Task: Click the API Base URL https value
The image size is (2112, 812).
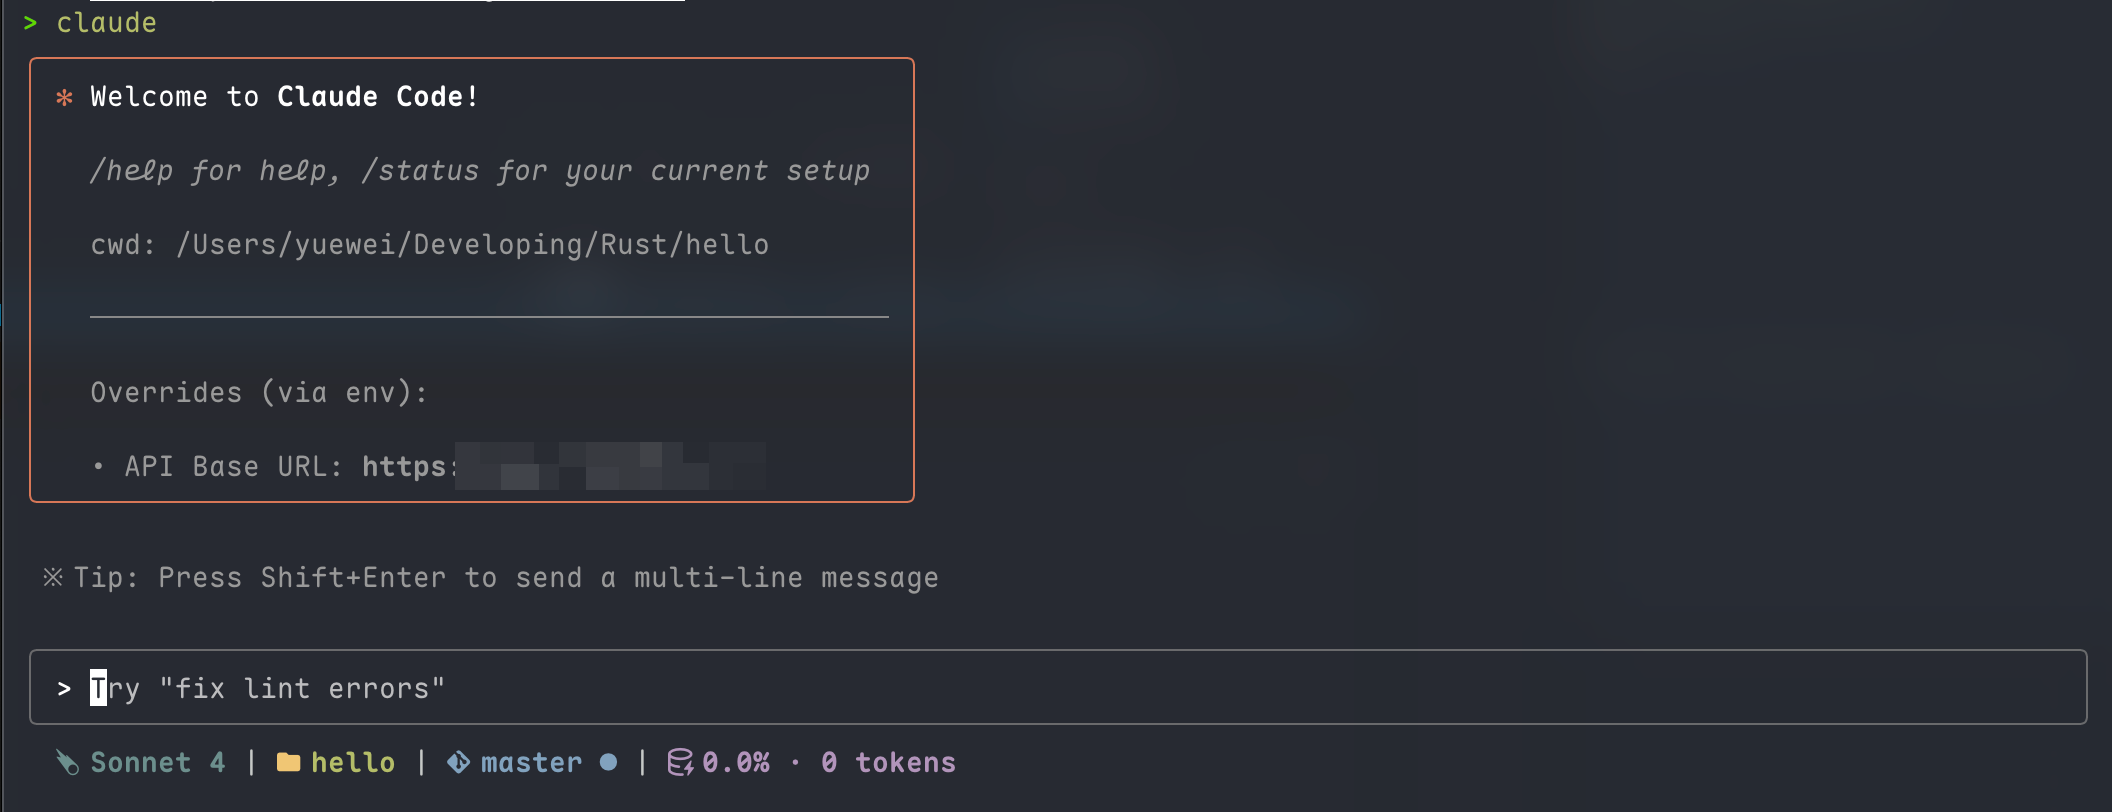Action: [x=564, y=466]
